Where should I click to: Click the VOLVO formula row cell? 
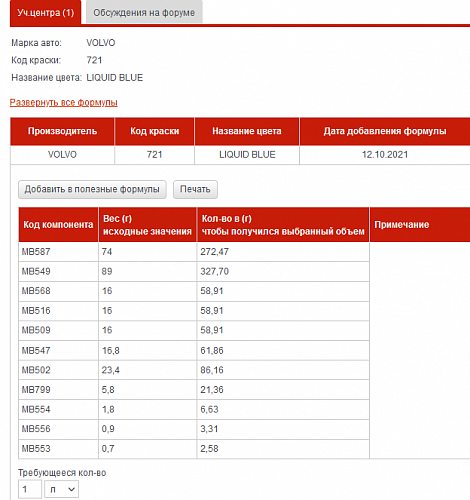point(62,155)
